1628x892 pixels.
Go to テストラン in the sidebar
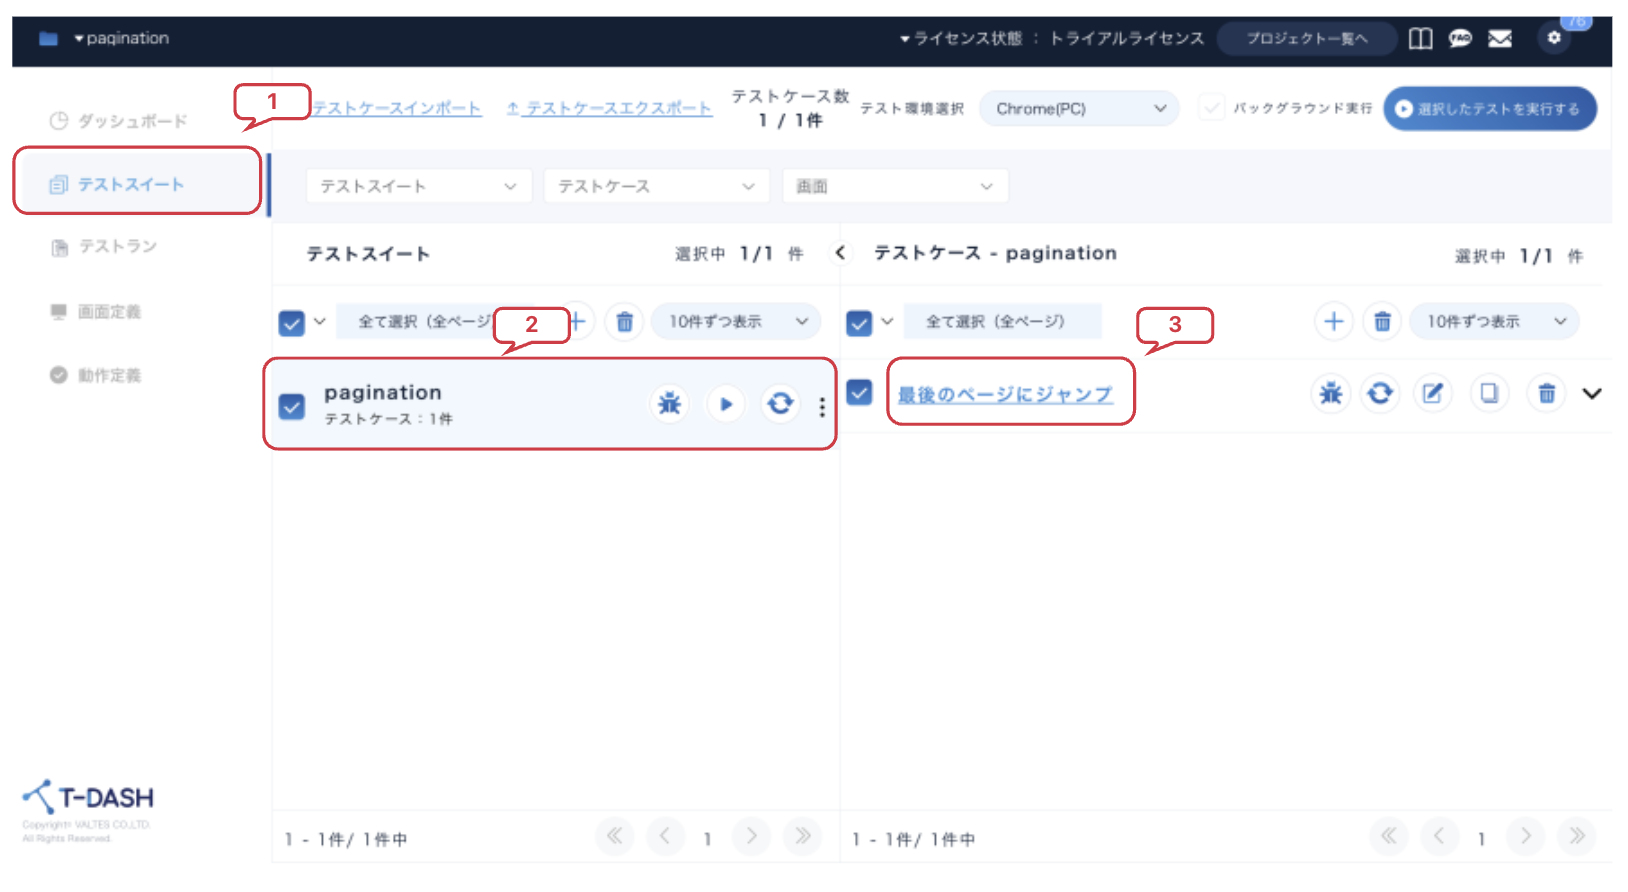click(x=105, y=246)
